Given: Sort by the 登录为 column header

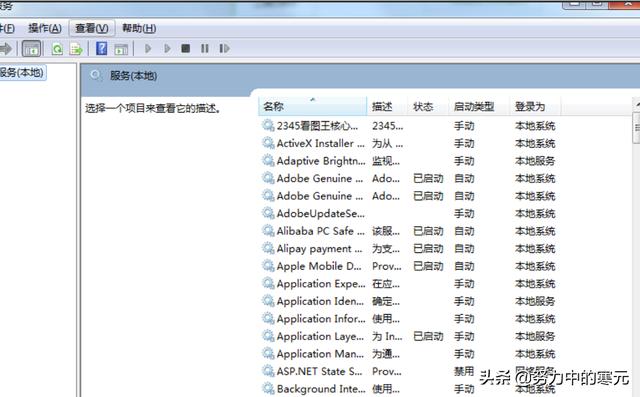Looking at the screenshot, I should pyautogui.click(x=535, y=106).
